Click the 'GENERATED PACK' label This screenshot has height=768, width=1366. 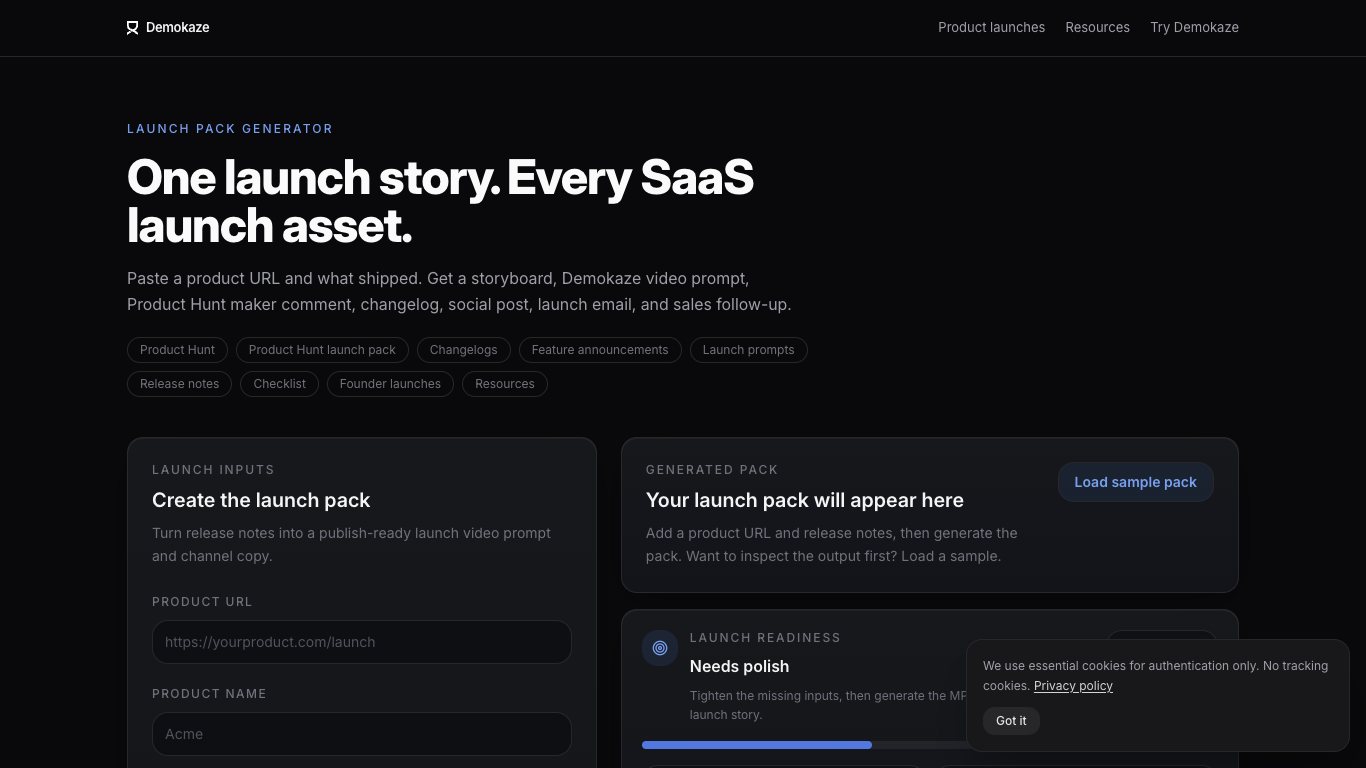(712, 470)
